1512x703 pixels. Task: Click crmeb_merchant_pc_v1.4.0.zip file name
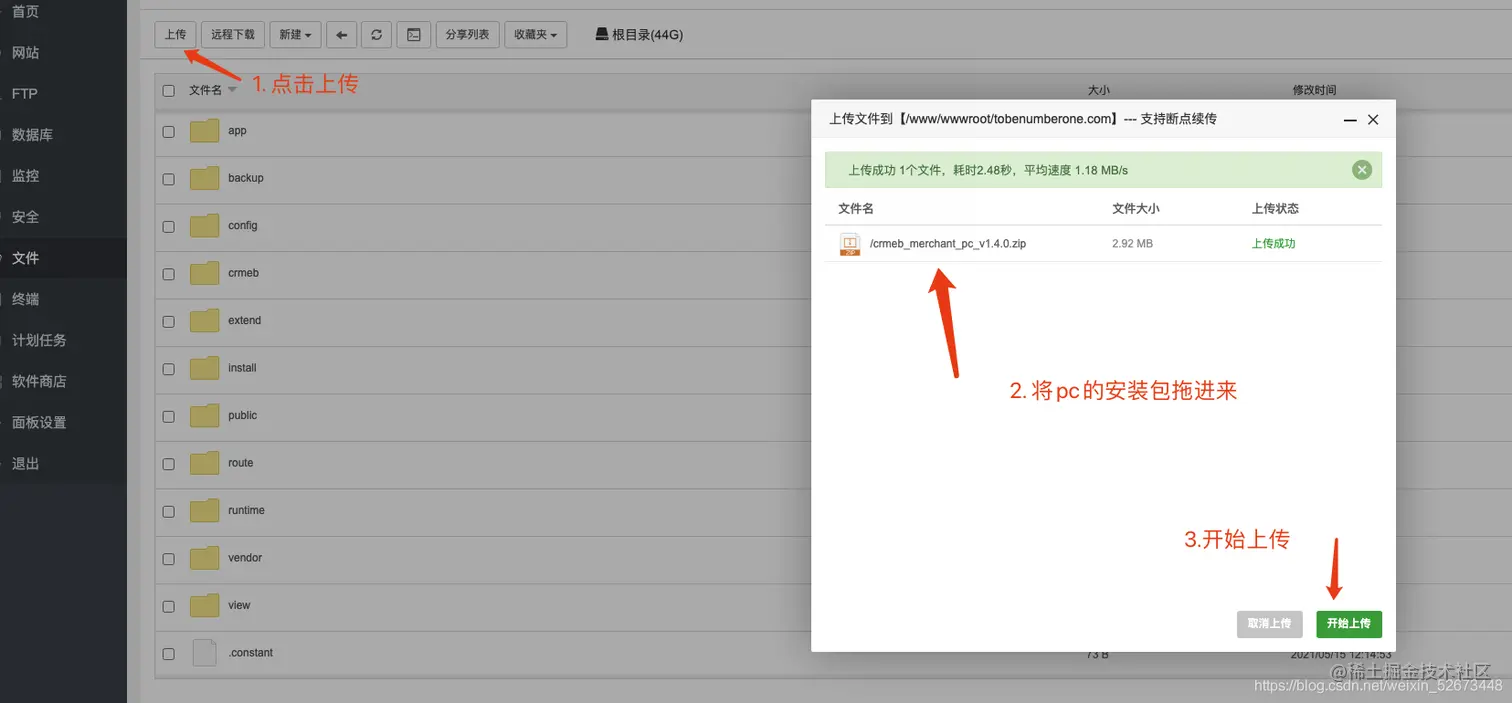(x=947, y=244)
